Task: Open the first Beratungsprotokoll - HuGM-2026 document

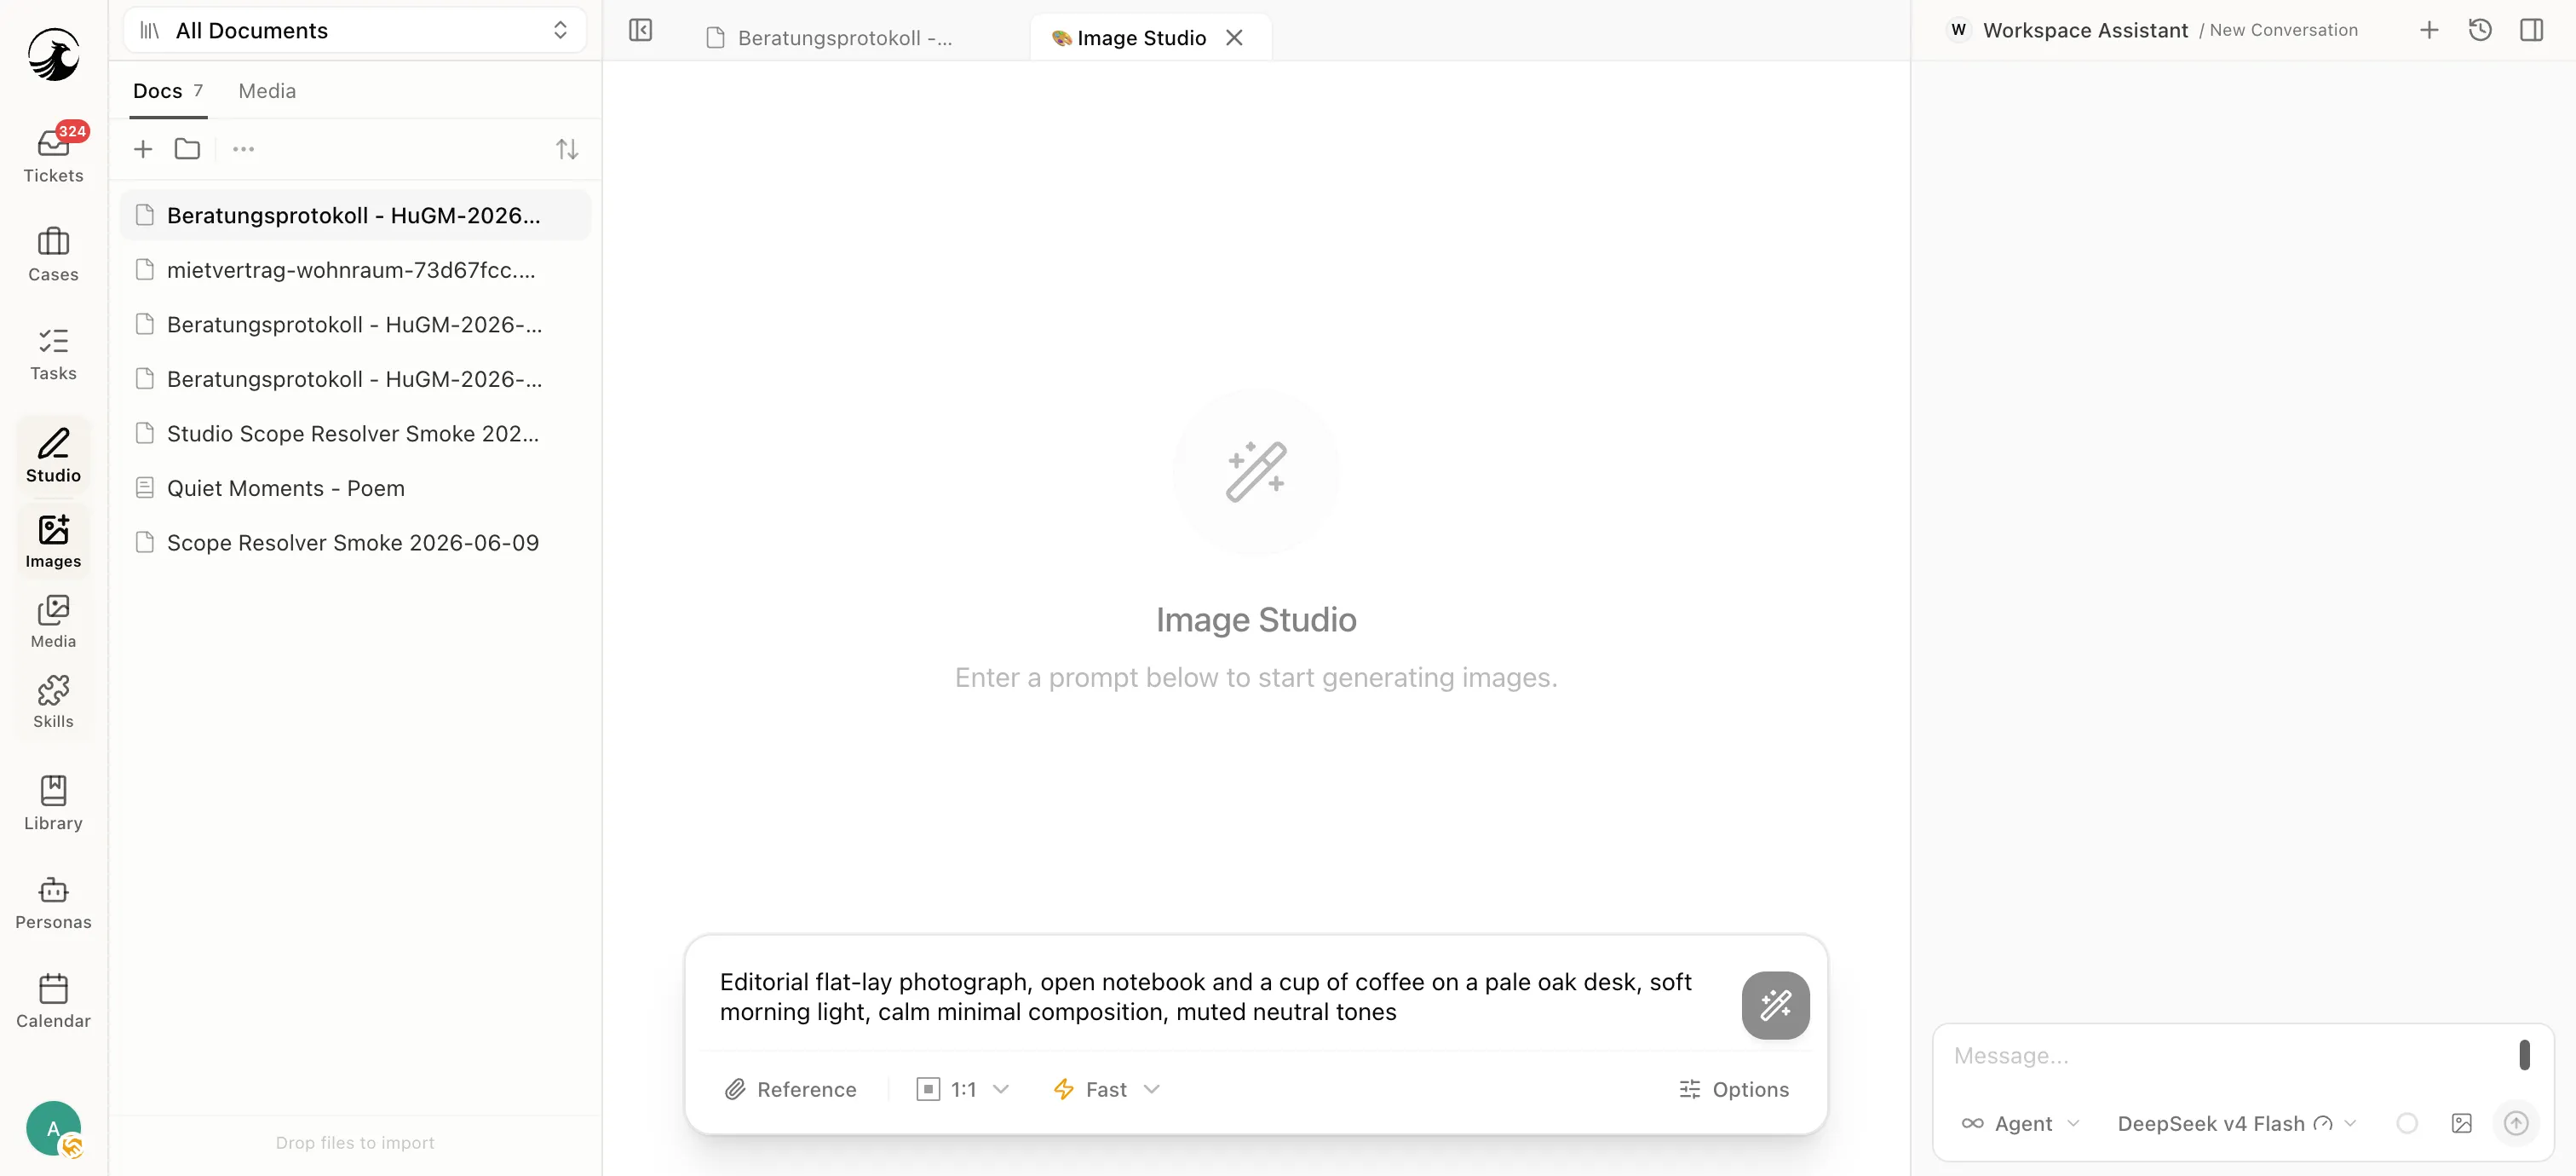Action: [x=355, y=215]
